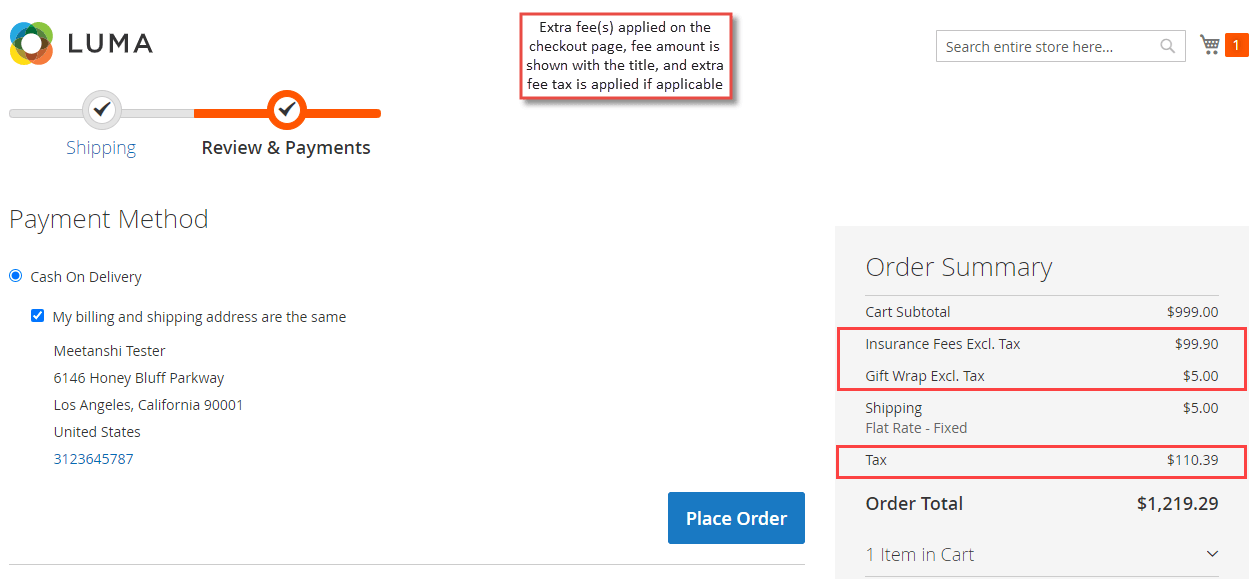The image size is (1255, 579).
Task: Go back to the Shipping step
Action: pos(101,148)
